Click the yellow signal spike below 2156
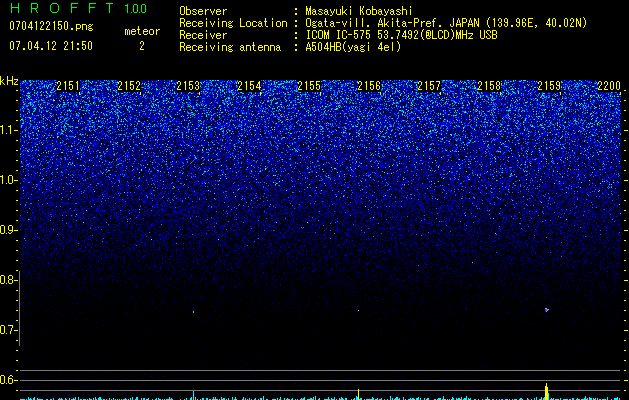This screenshot has height=400, width=629. 358,394
